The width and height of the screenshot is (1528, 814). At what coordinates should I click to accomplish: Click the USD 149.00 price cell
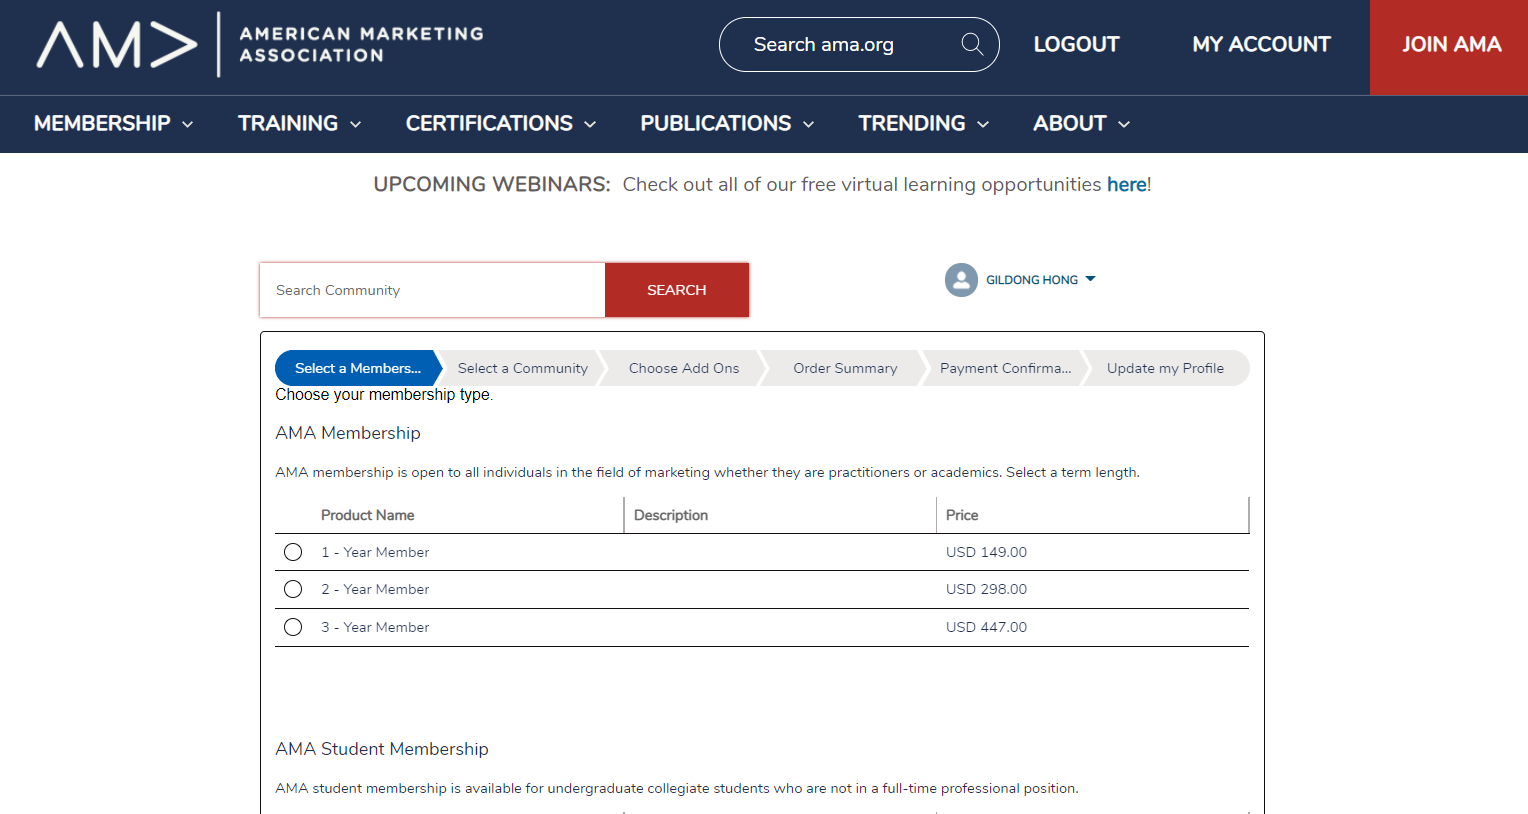coord(986,552)
